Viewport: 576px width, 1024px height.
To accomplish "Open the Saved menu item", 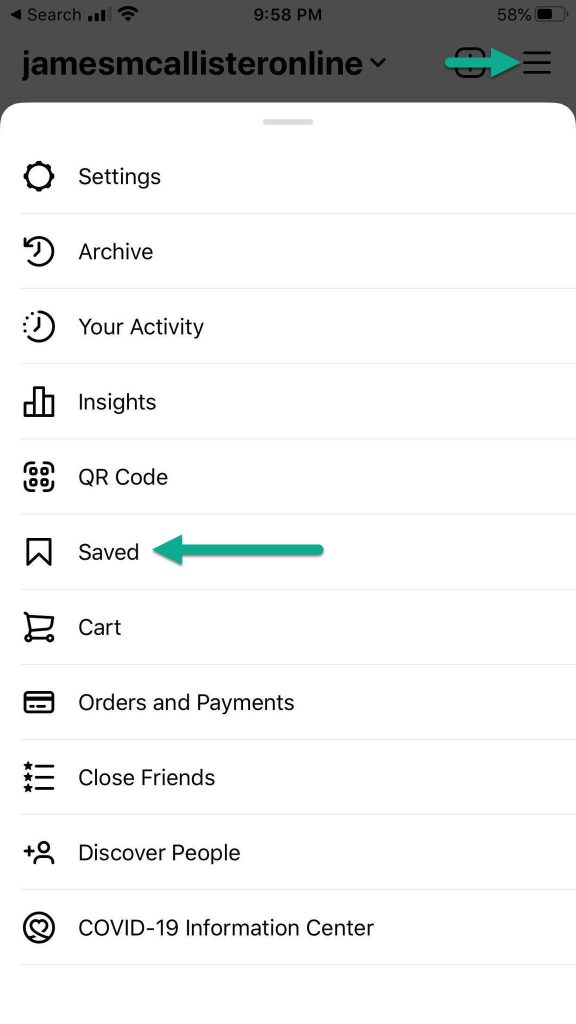I will click(x=298, y=552).
